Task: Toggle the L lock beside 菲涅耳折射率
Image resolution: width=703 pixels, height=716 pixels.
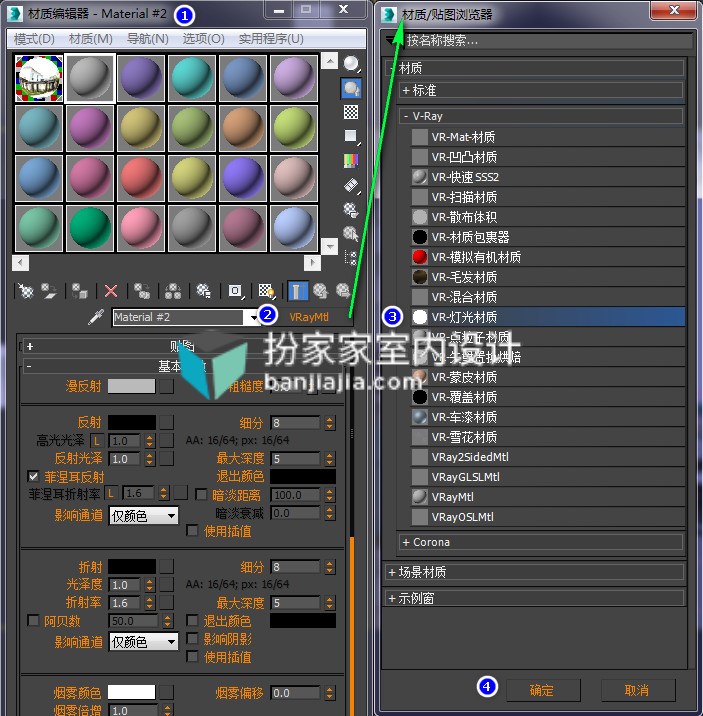Action: [111, 493]
